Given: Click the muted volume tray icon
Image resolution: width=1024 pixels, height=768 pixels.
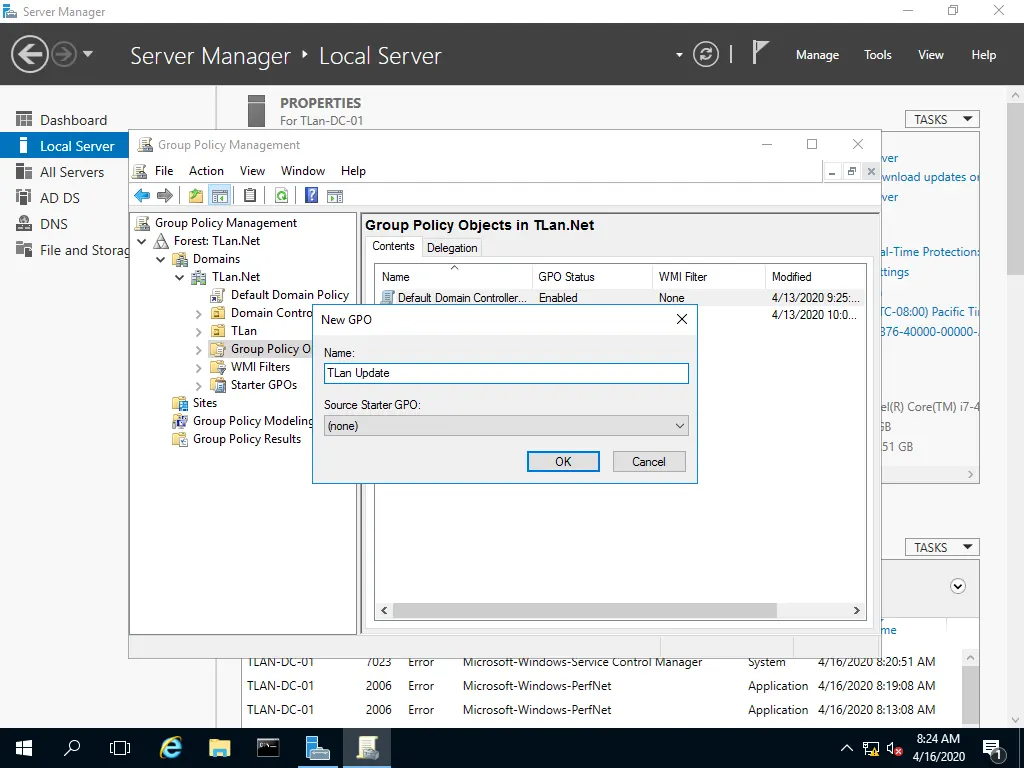Looking at the screenshot, I should [x=894, y=748].
